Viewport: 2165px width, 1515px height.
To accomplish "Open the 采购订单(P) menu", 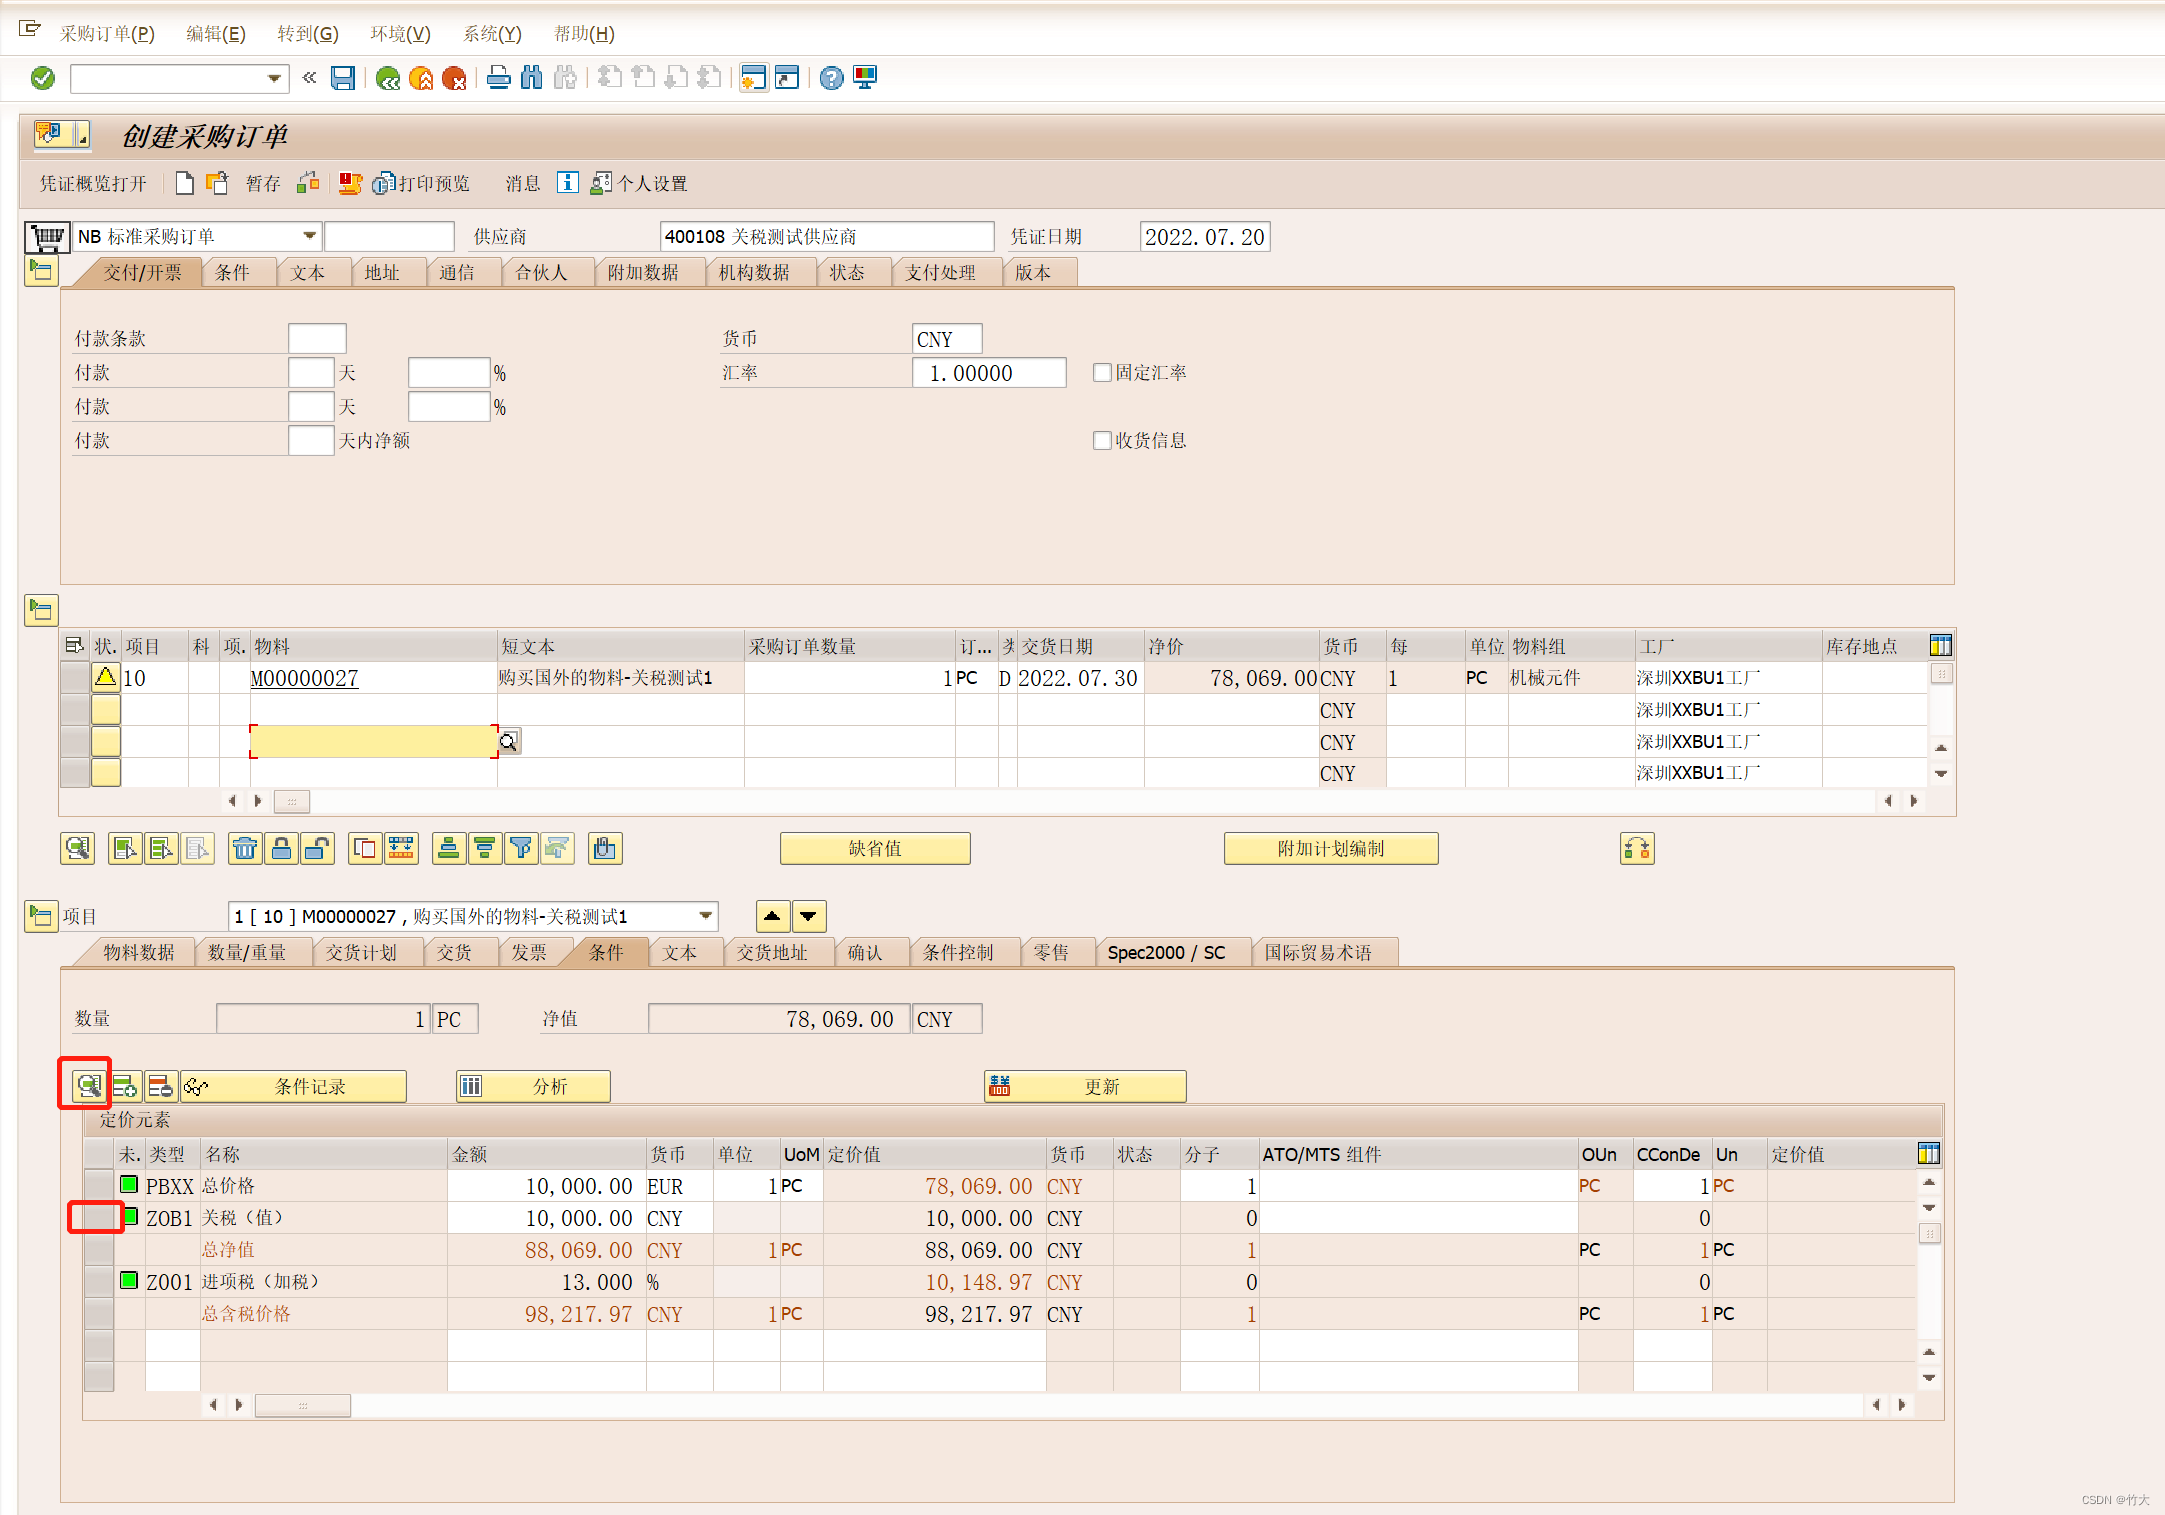I will pos(107,34).
